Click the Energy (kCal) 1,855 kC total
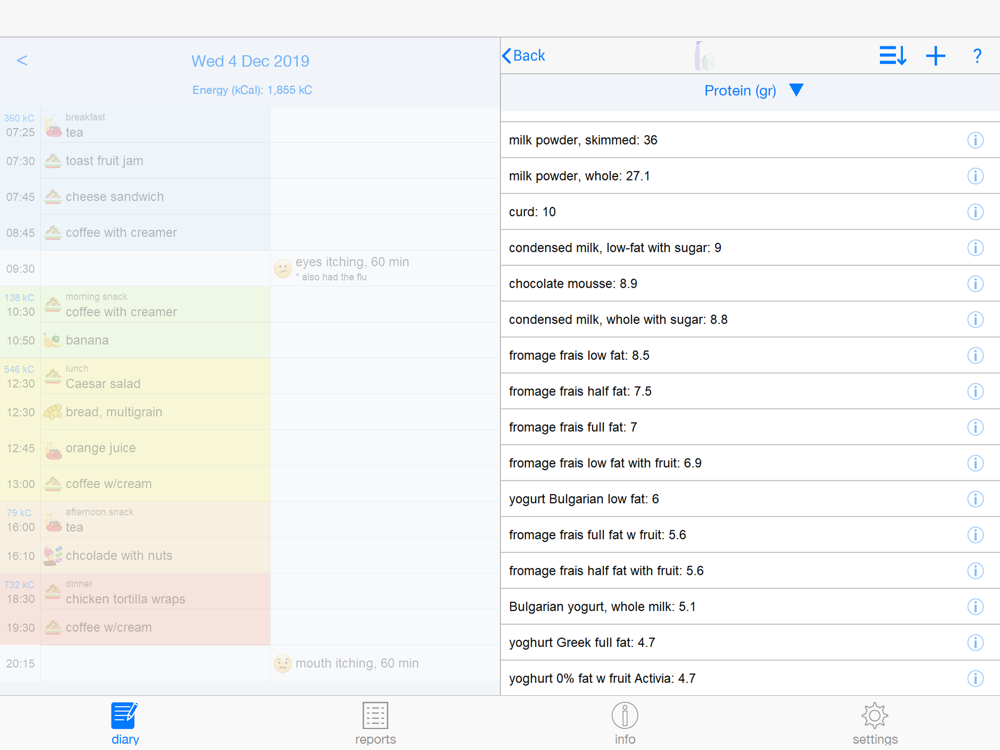 coord(252,90)
